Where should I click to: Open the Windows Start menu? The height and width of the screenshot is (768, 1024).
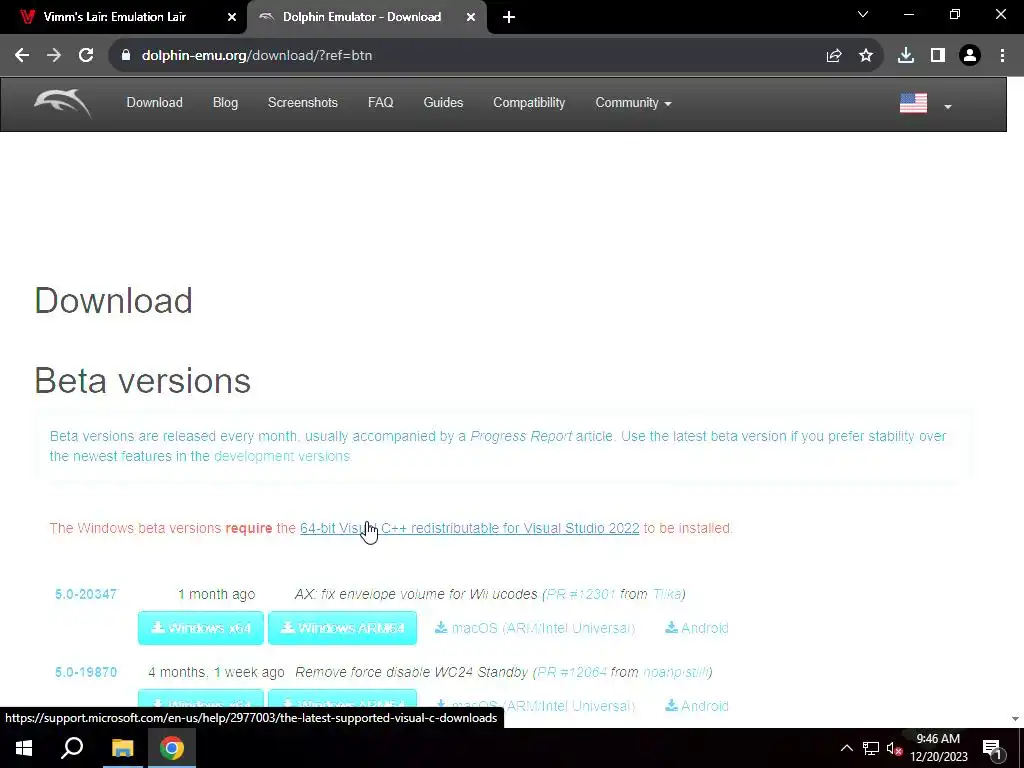24,748
